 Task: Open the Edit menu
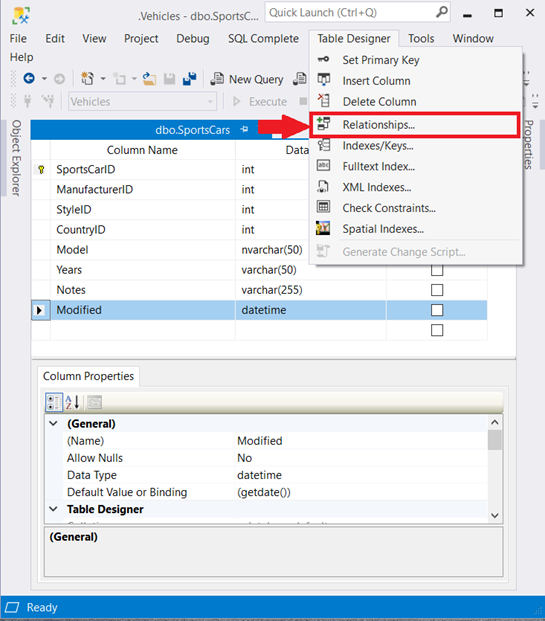(x=55, y=38)
